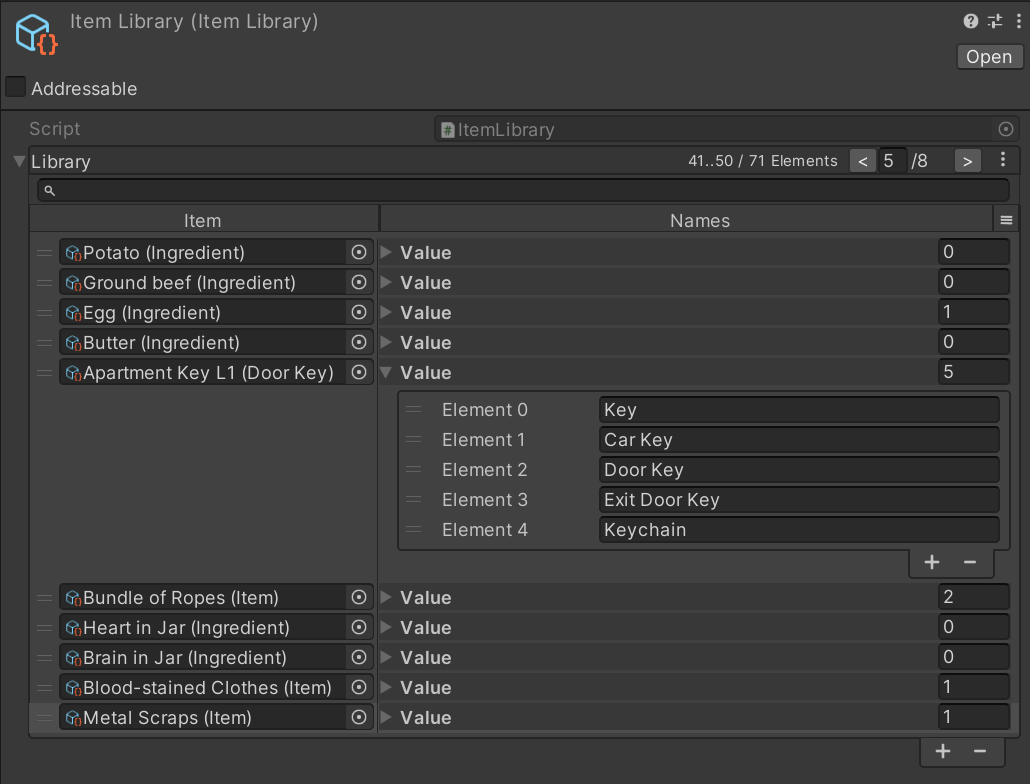Image resolution: width=1030 pixels, height=784 pixels.
Task: Toggle the Addressable checkbox
Action: point(16,88)
